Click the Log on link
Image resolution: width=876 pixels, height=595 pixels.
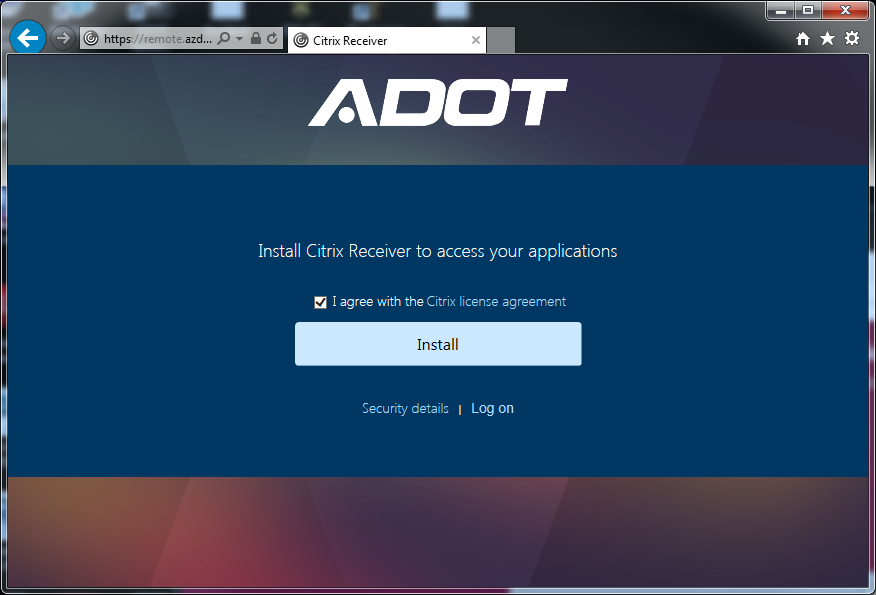coord(492,408)
